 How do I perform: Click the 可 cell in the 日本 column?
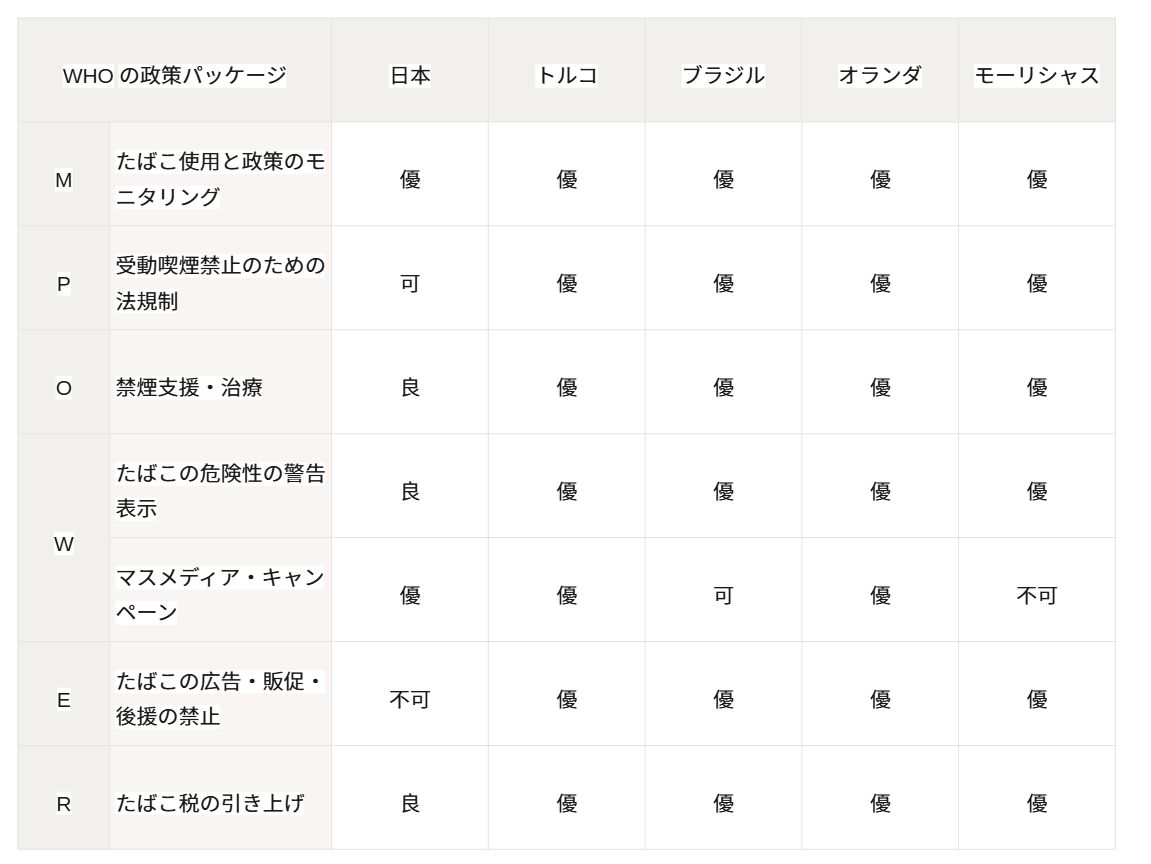click(x=410, y=284)
